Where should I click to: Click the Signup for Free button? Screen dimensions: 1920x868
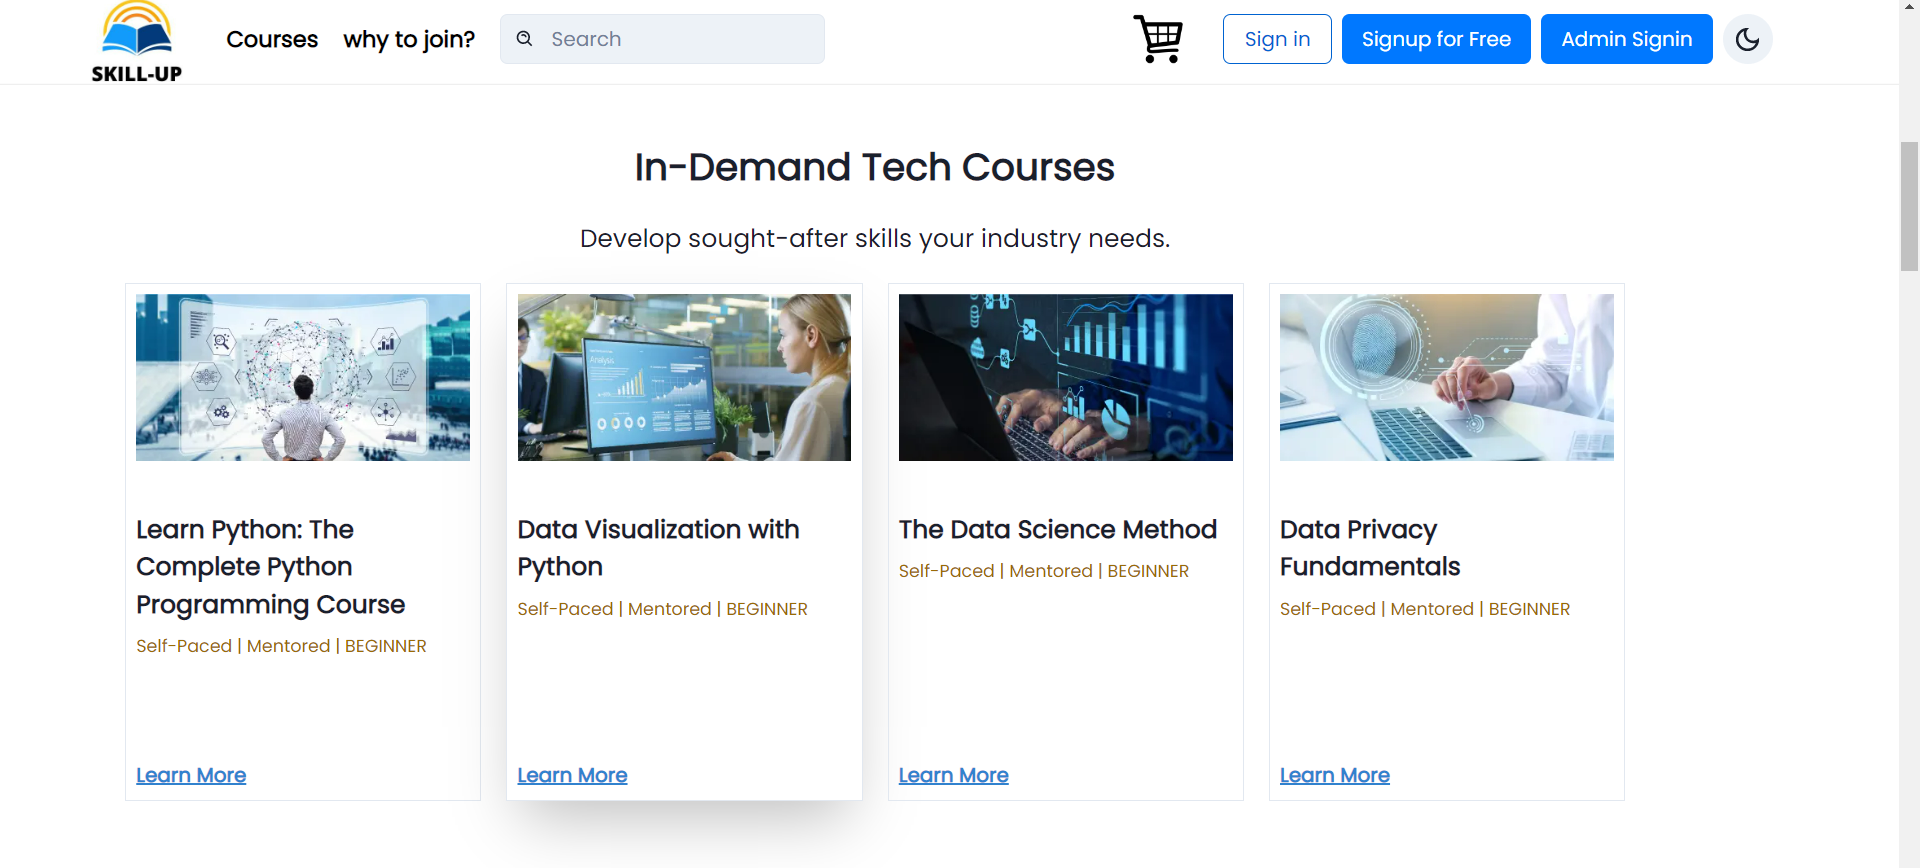(x=1436, y=38)
